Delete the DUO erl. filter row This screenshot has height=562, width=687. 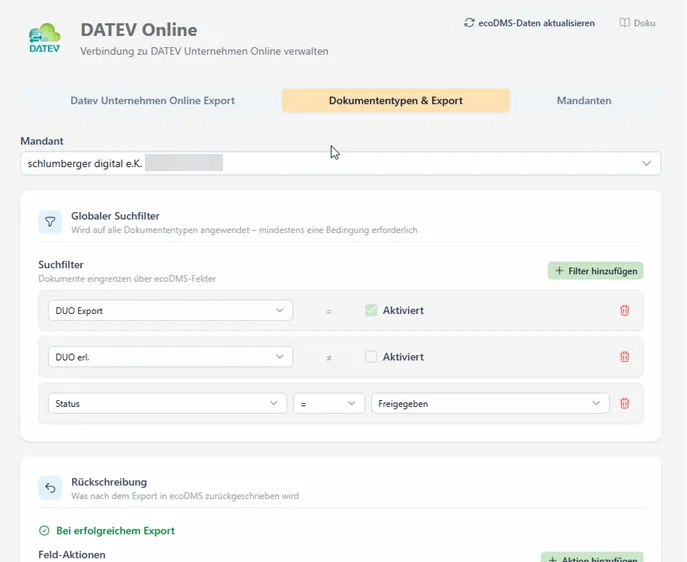[x=625, y=357]
